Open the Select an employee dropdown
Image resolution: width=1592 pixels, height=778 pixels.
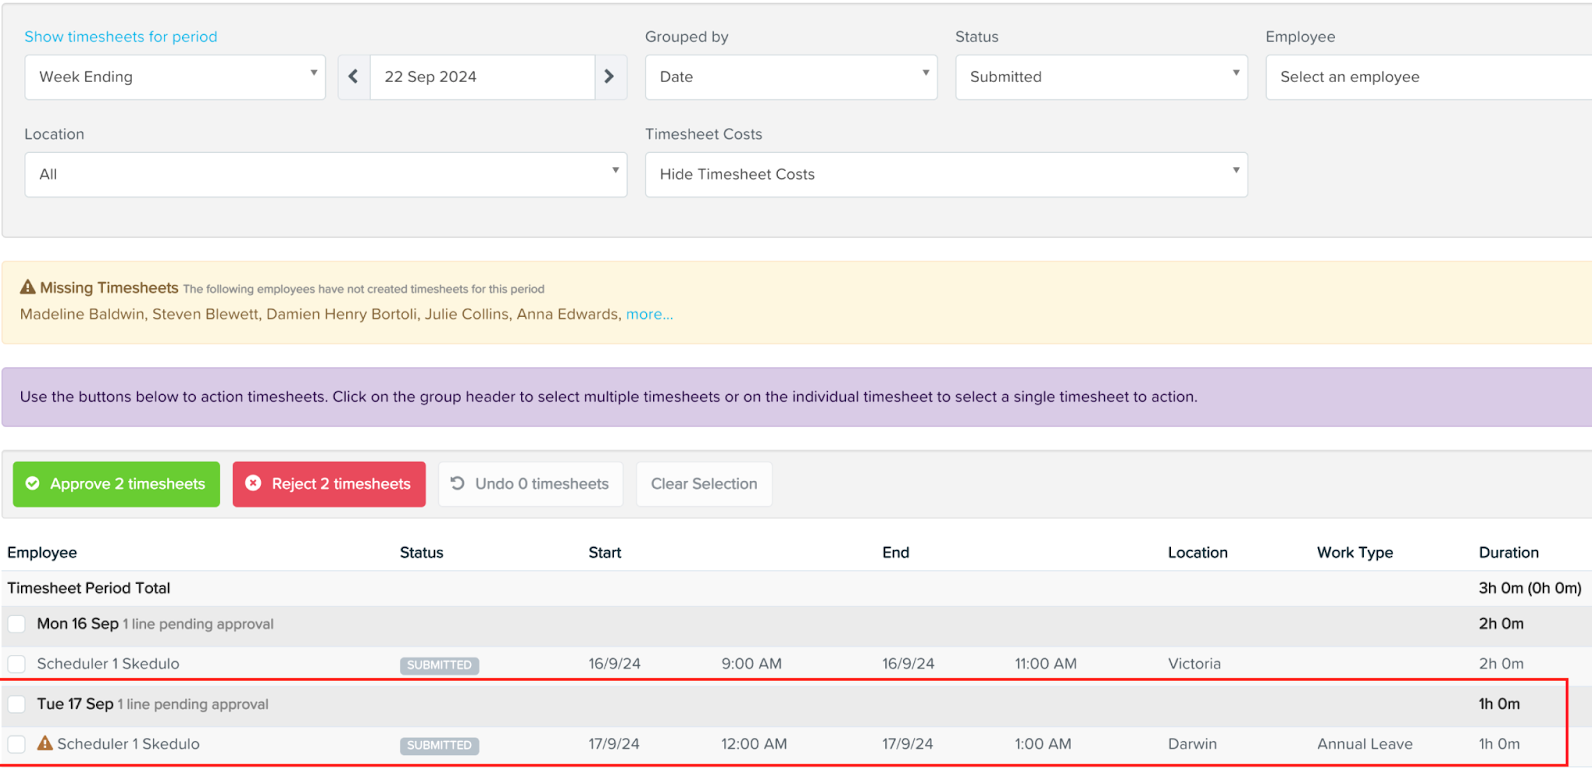(1428, 77)
